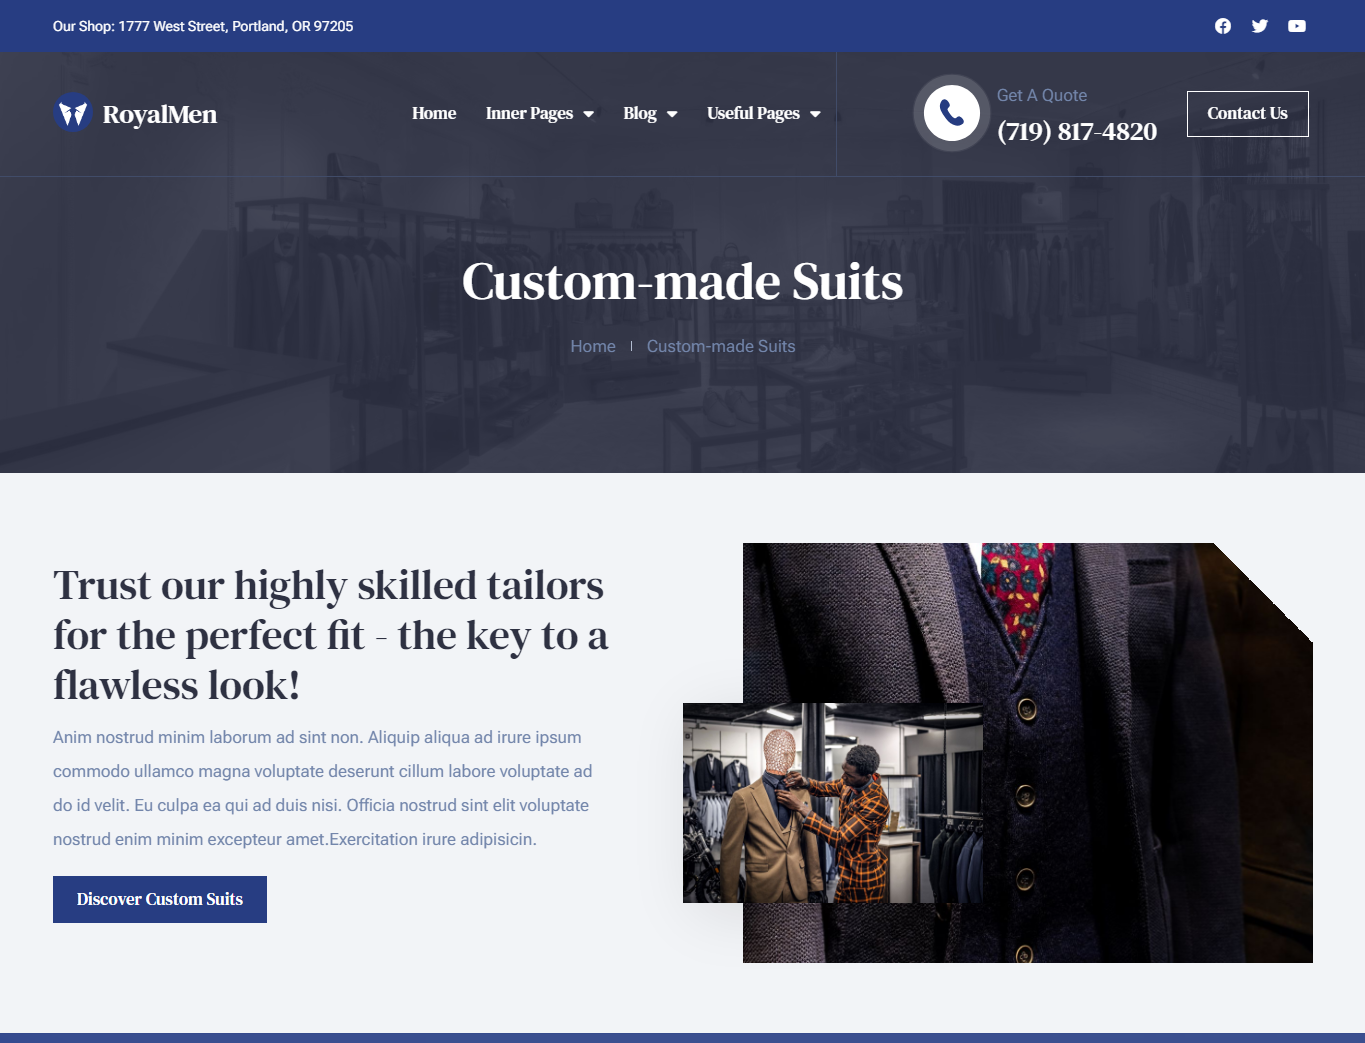Image resolution: width=1365 pixels, height=1043 pixels.
Task: Open the Useful Pages menu item
Action: pos(753,113)
